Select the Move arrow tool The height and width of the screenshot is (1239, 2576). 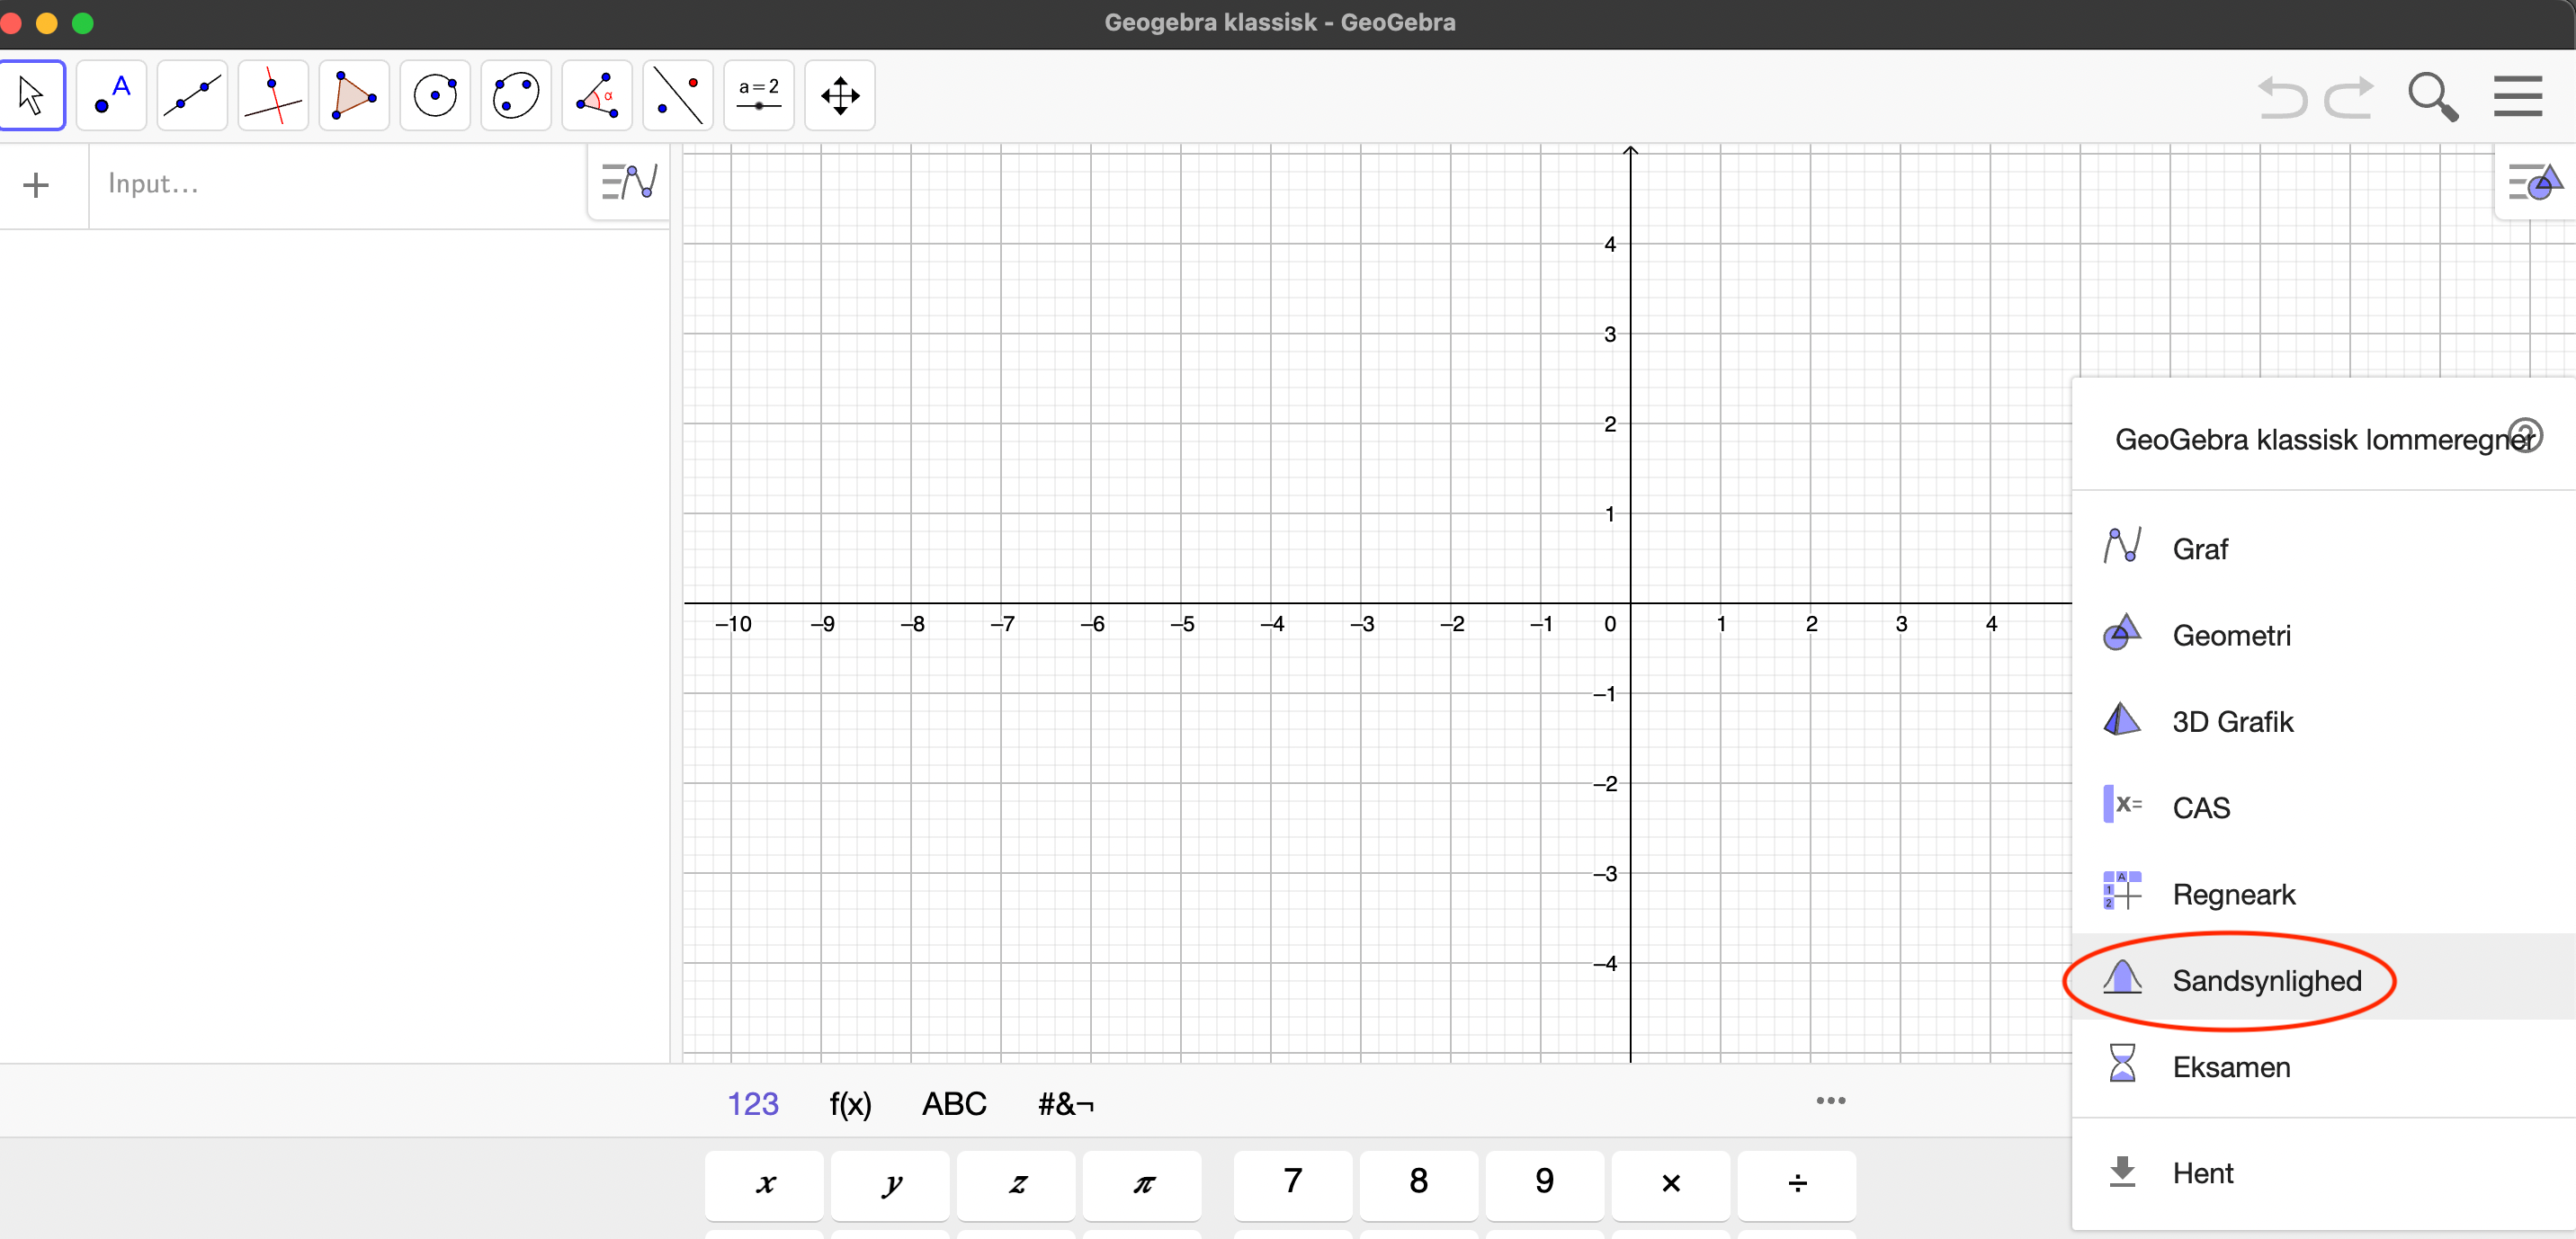coord(32,96)
